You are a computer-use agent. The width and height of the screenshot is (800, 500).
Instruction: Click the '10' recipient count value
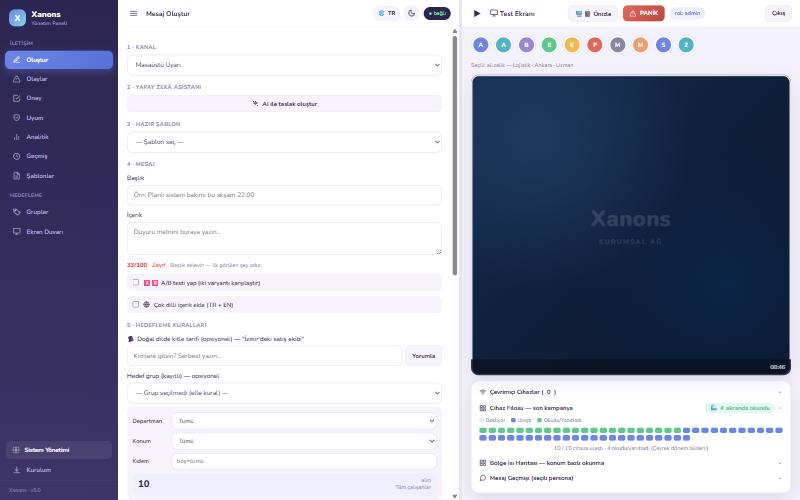coord(144,484)
